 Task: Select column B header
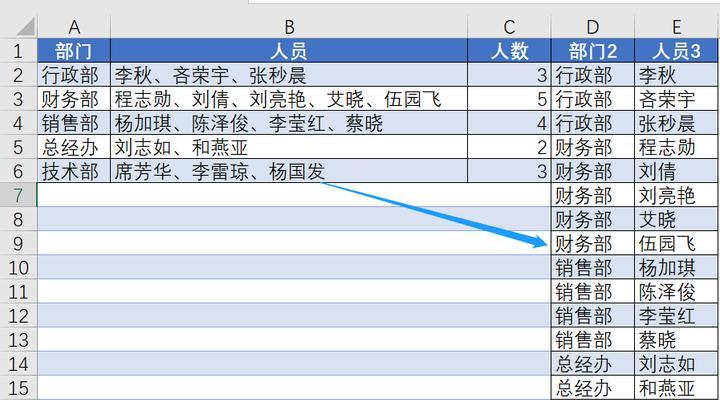289,27
